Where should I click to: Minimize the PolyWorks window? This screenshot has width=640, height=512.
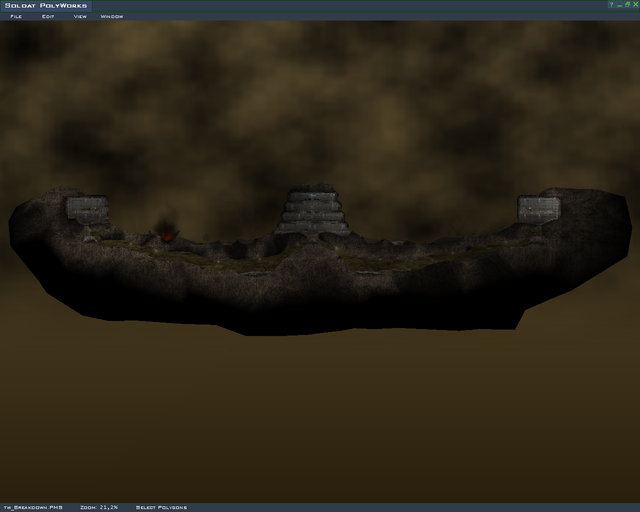(x=618, y=5)
